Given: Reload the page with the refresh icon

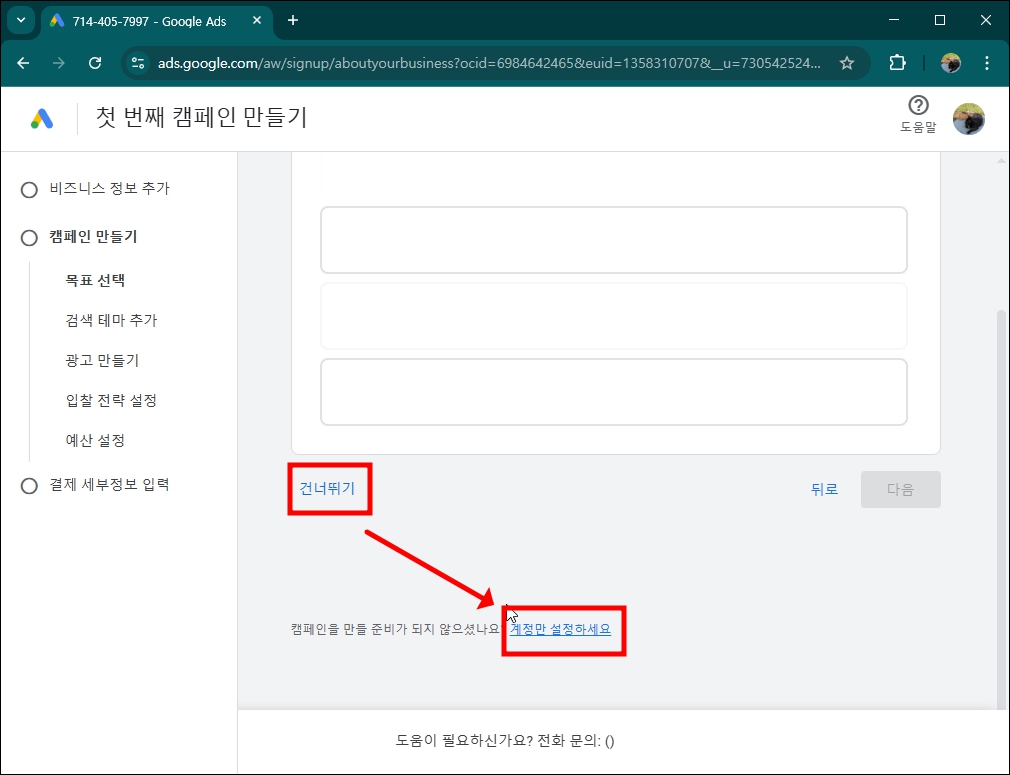Looking at the screenshot, I should coord(95,62).
